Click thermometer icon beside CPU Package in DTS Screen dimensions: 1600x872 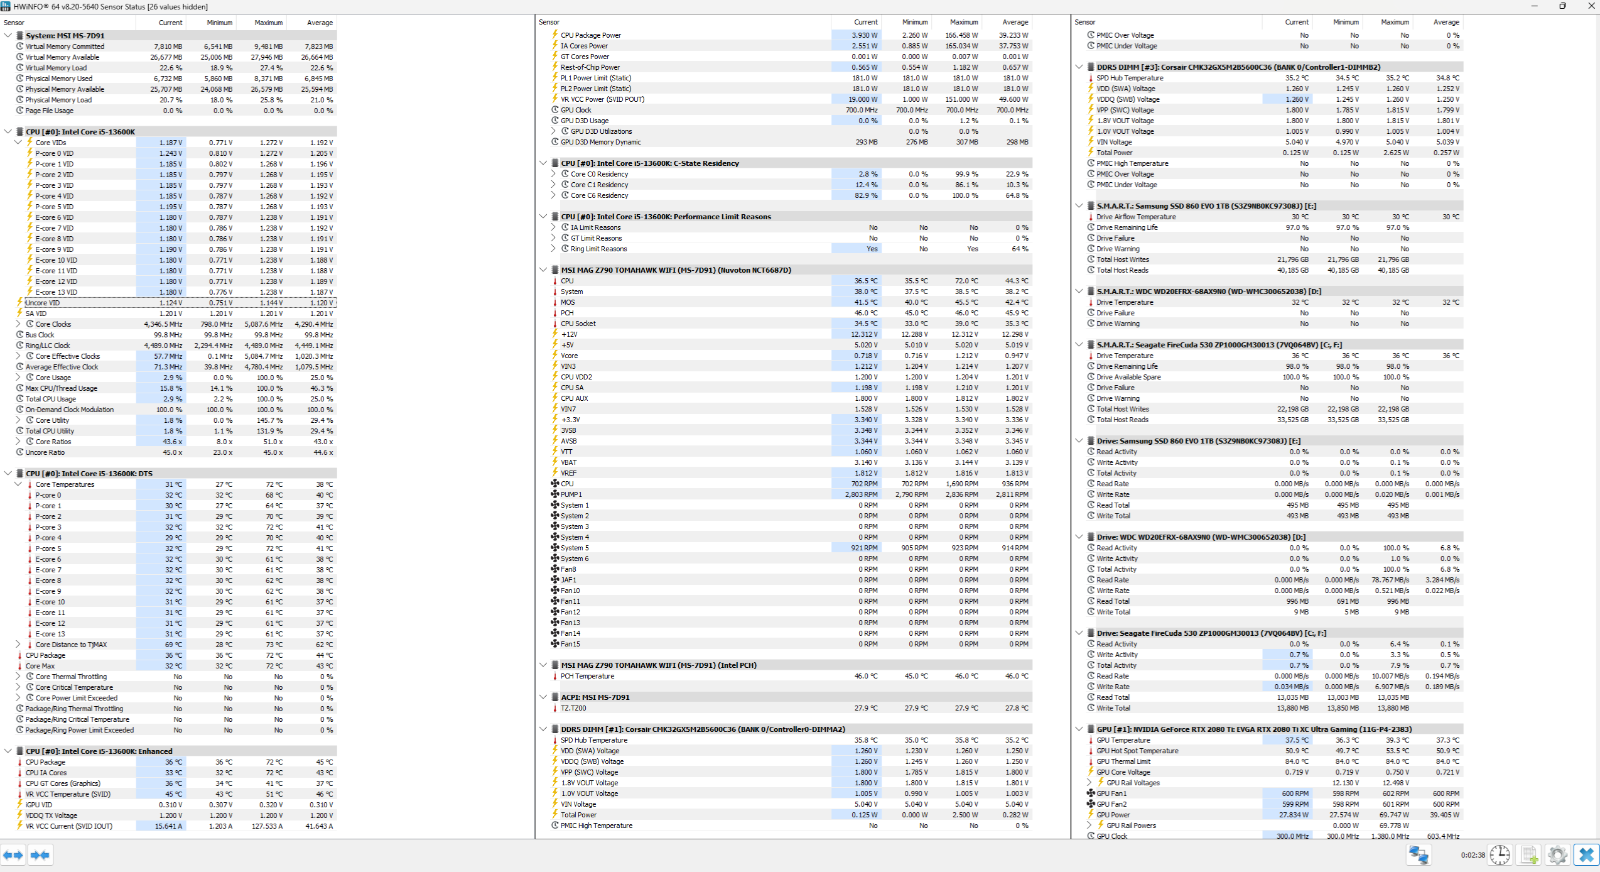pyautogui.click(x=19, y=655)
